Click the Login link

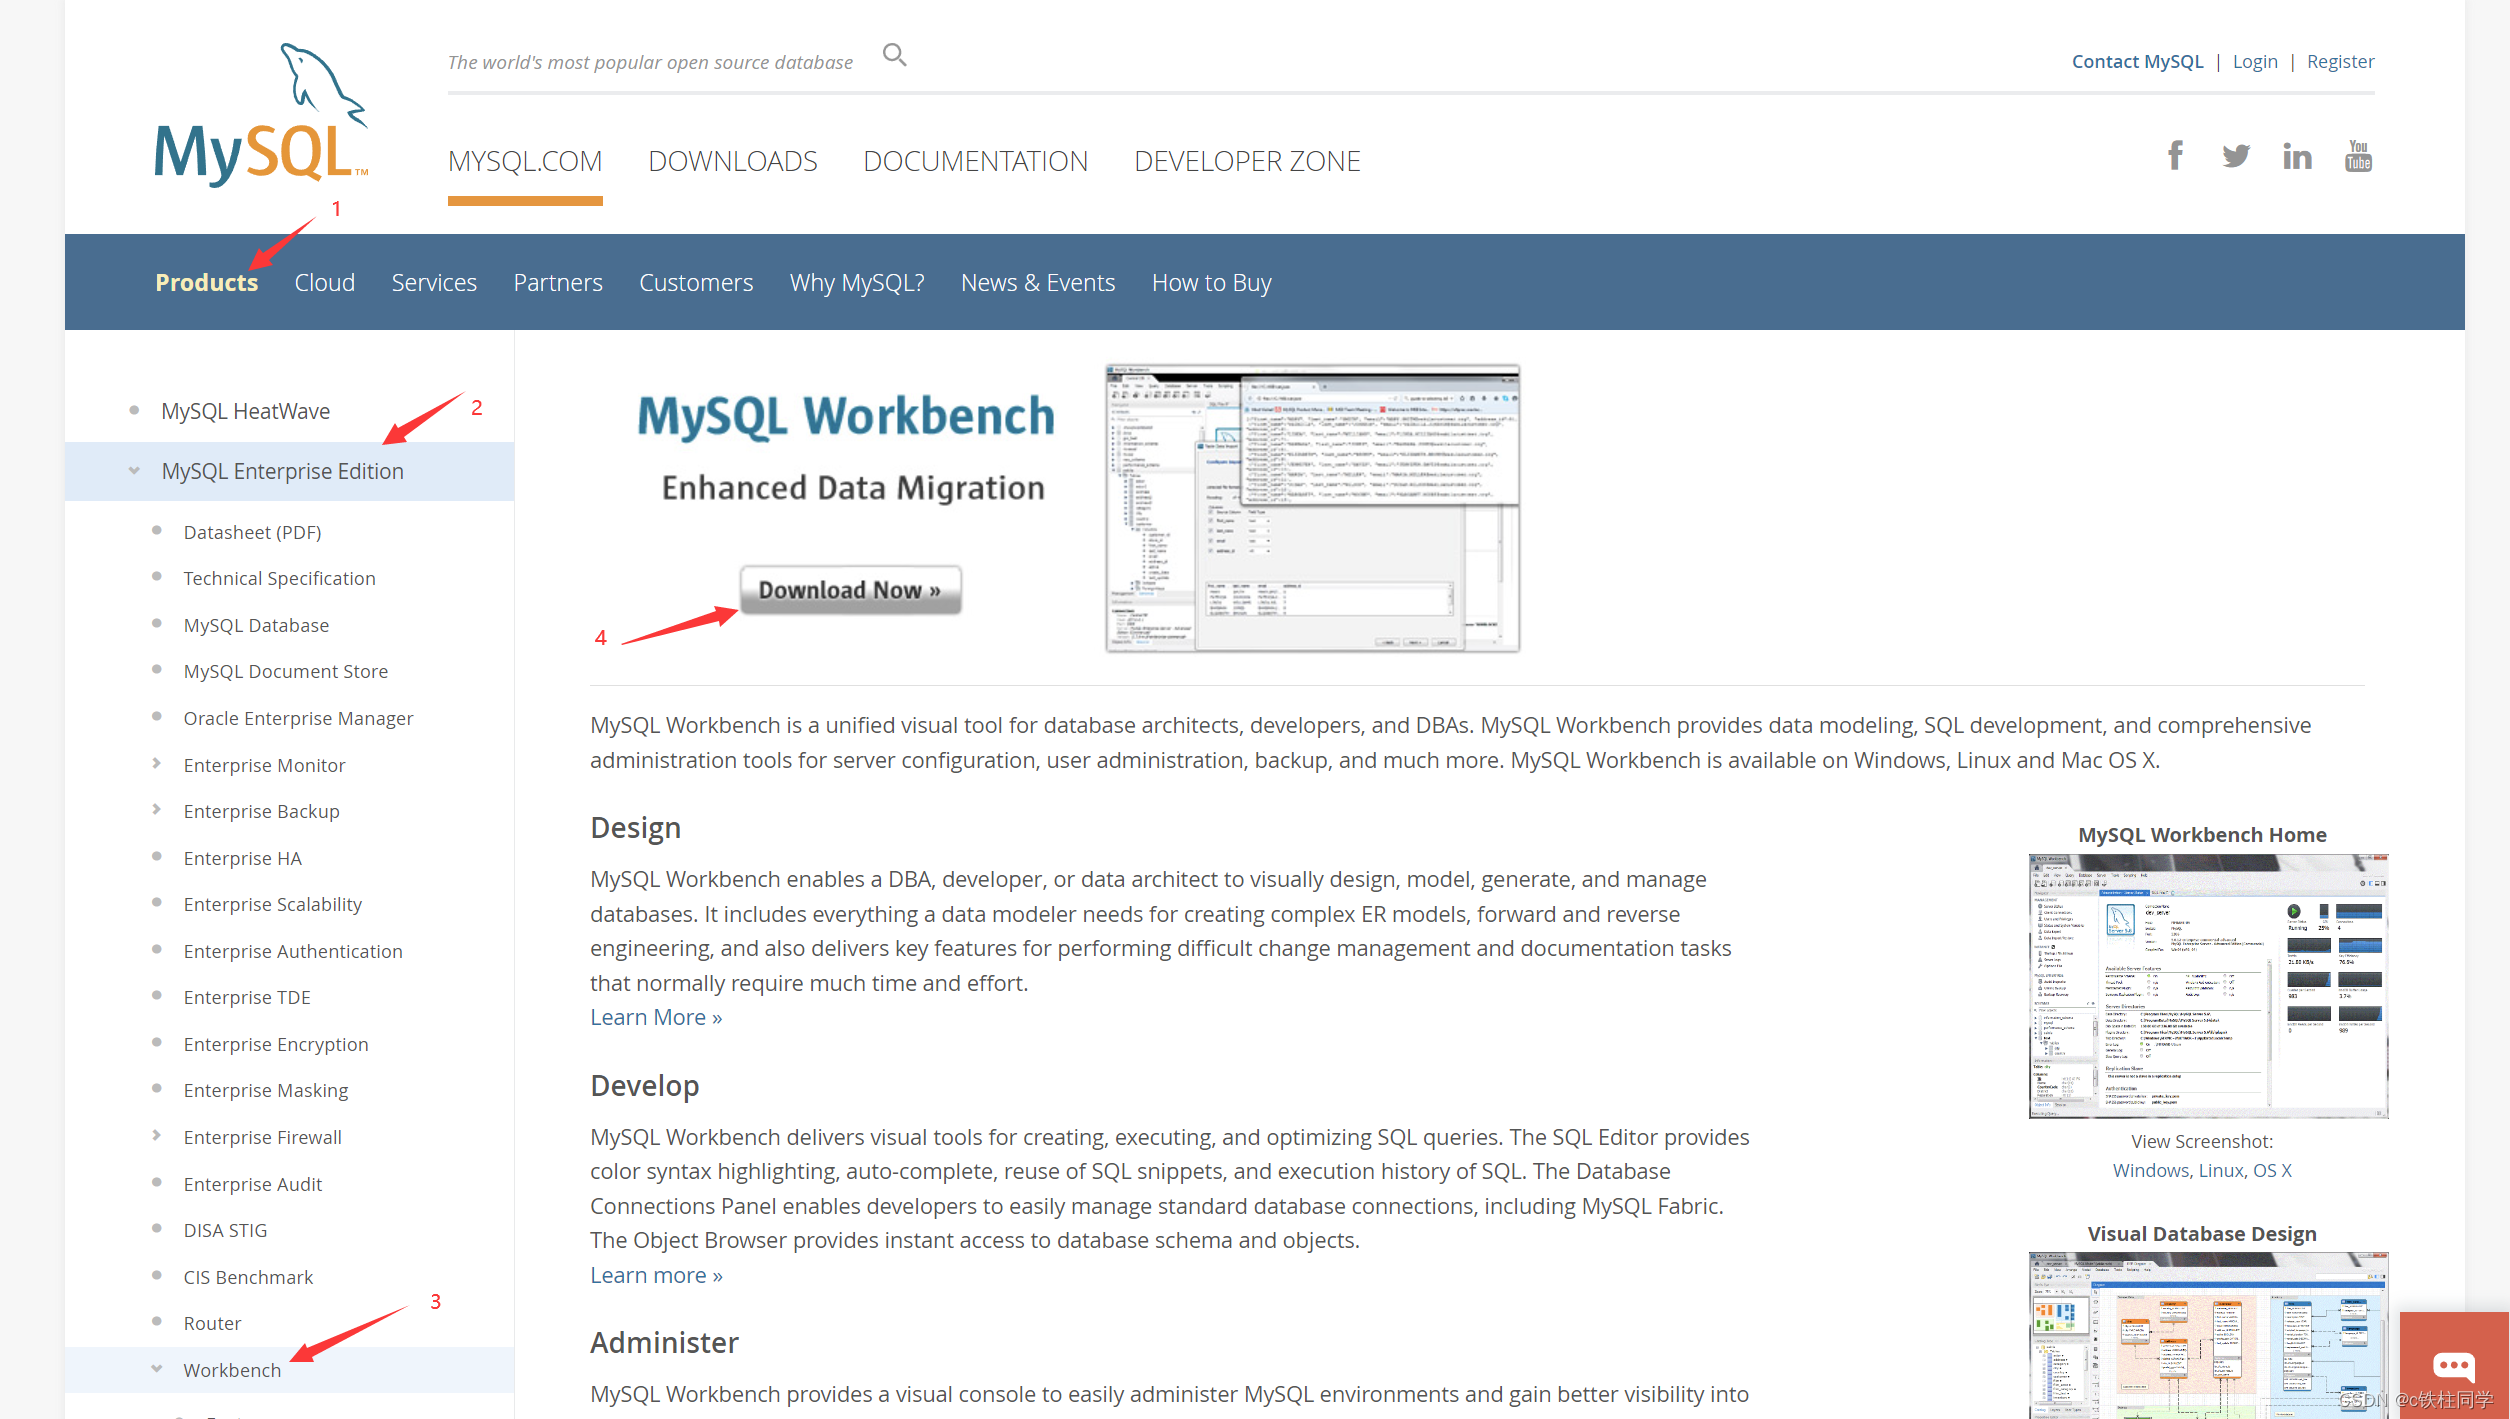[x=2255, y=61]
